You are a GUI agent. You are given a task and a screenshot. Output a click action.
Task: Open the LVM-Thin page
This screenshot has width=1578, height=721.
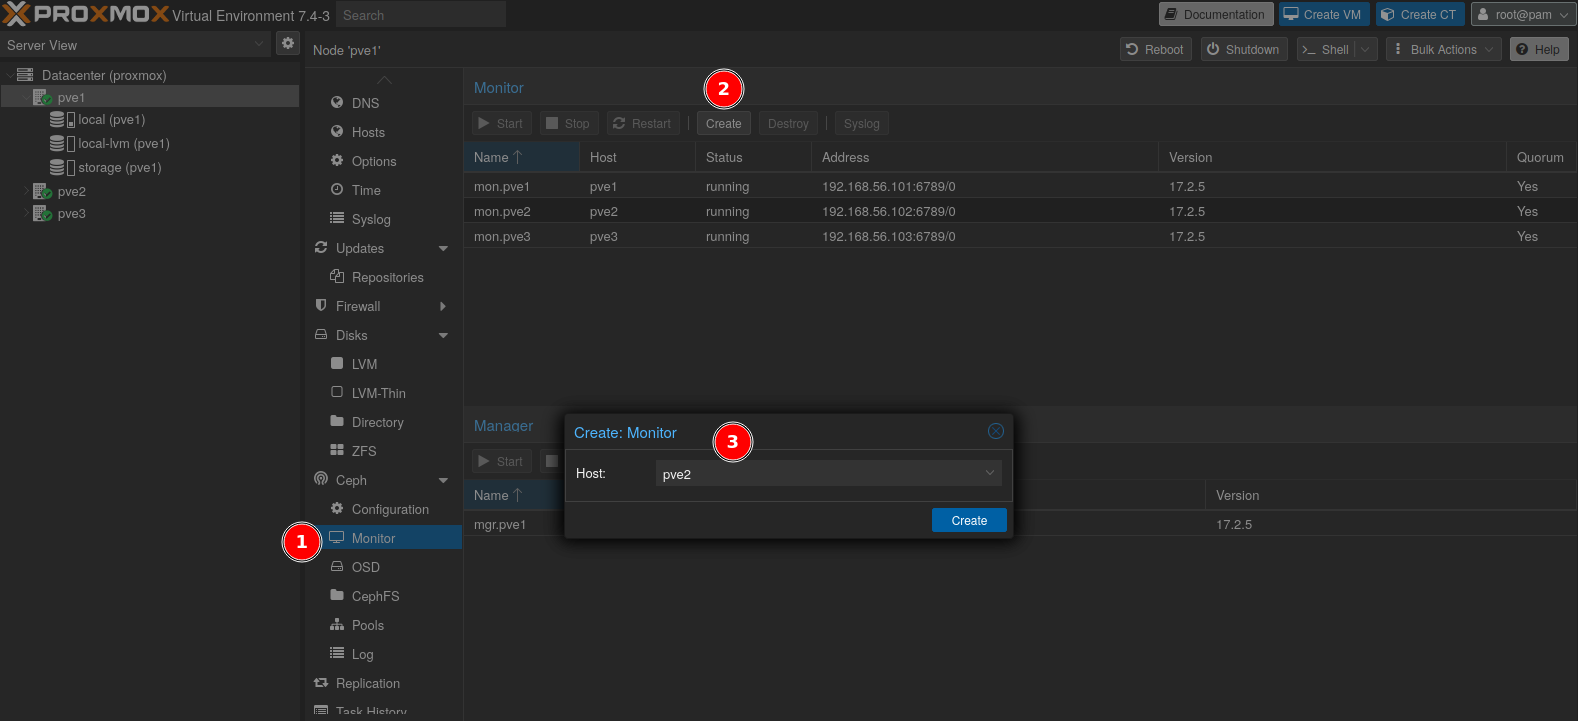coord(378,393)
